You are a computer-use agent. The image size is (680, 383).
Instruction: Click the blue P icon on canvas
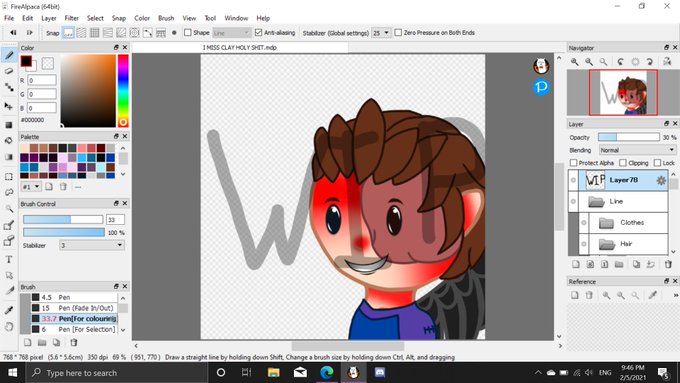coord(541,87)
